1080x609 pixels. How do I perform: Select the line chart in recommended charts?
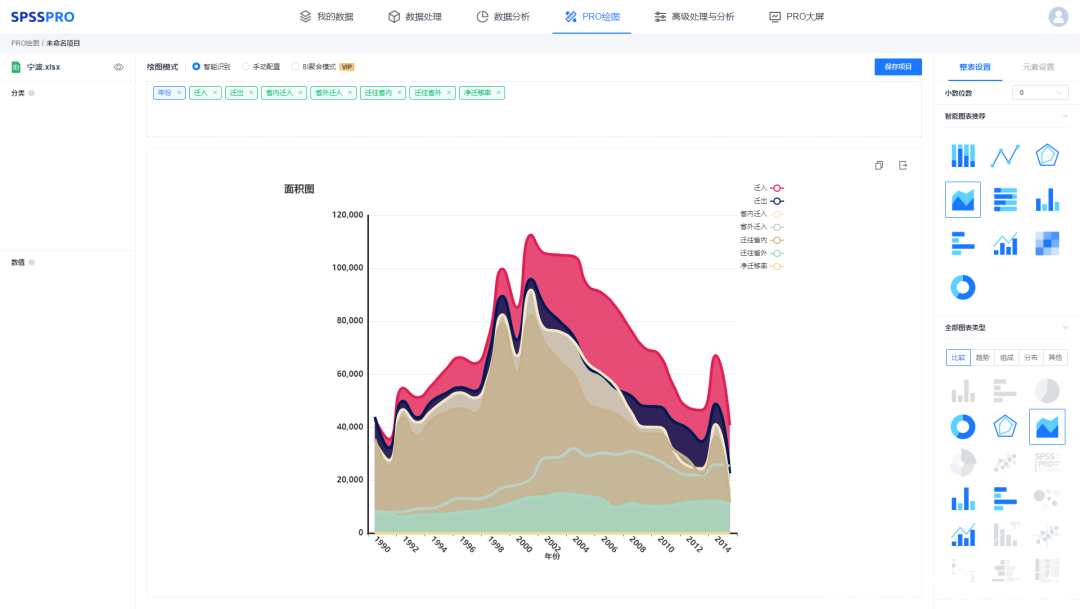(1005, 156)
